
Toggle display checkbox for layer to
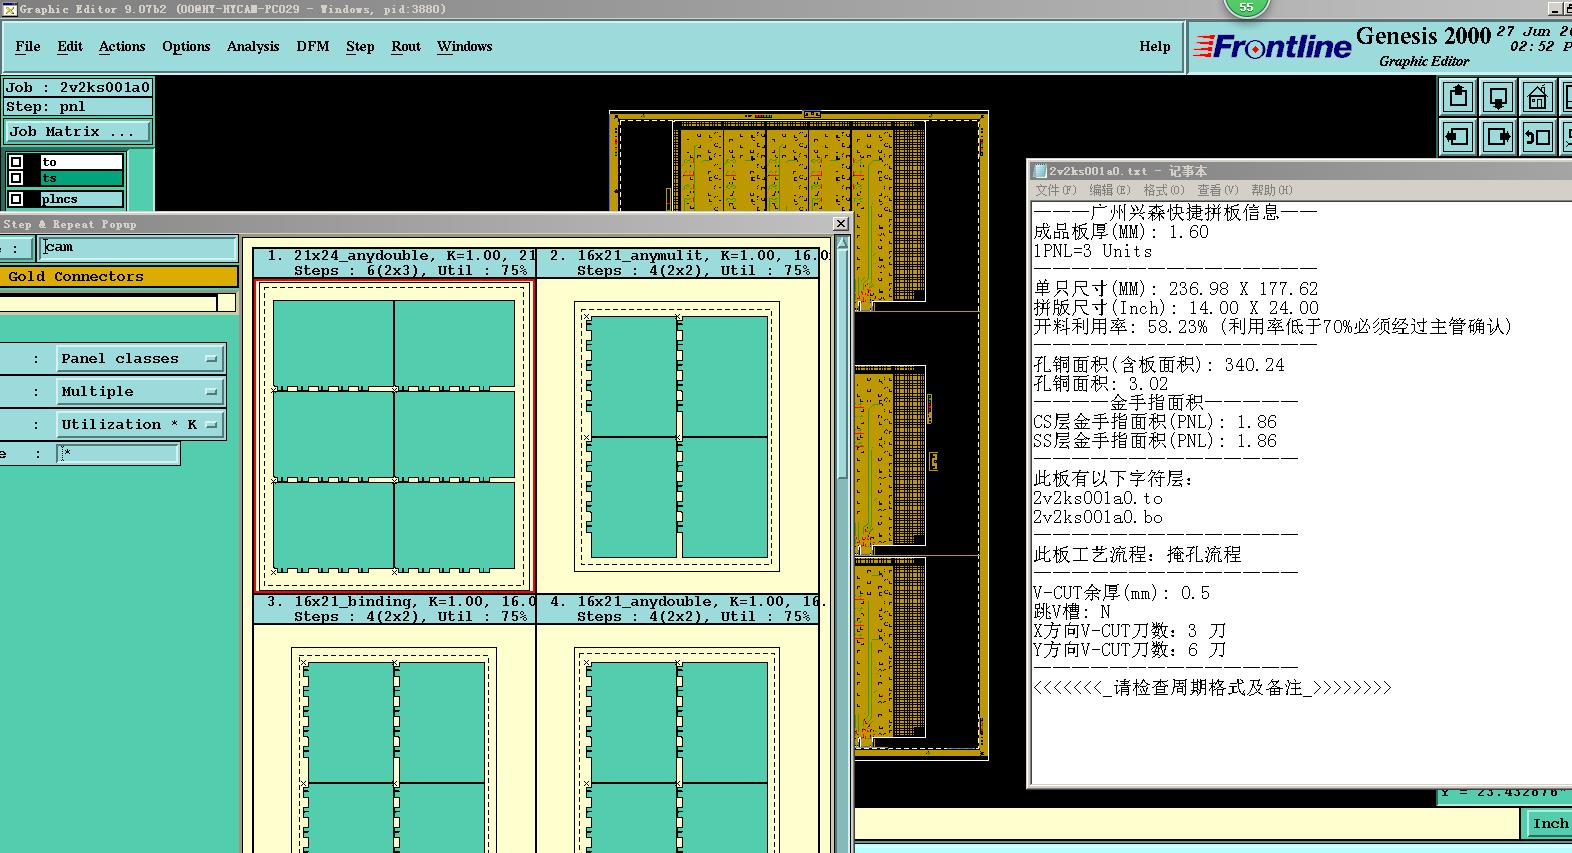pyautogui.click(x=16, y=162)
